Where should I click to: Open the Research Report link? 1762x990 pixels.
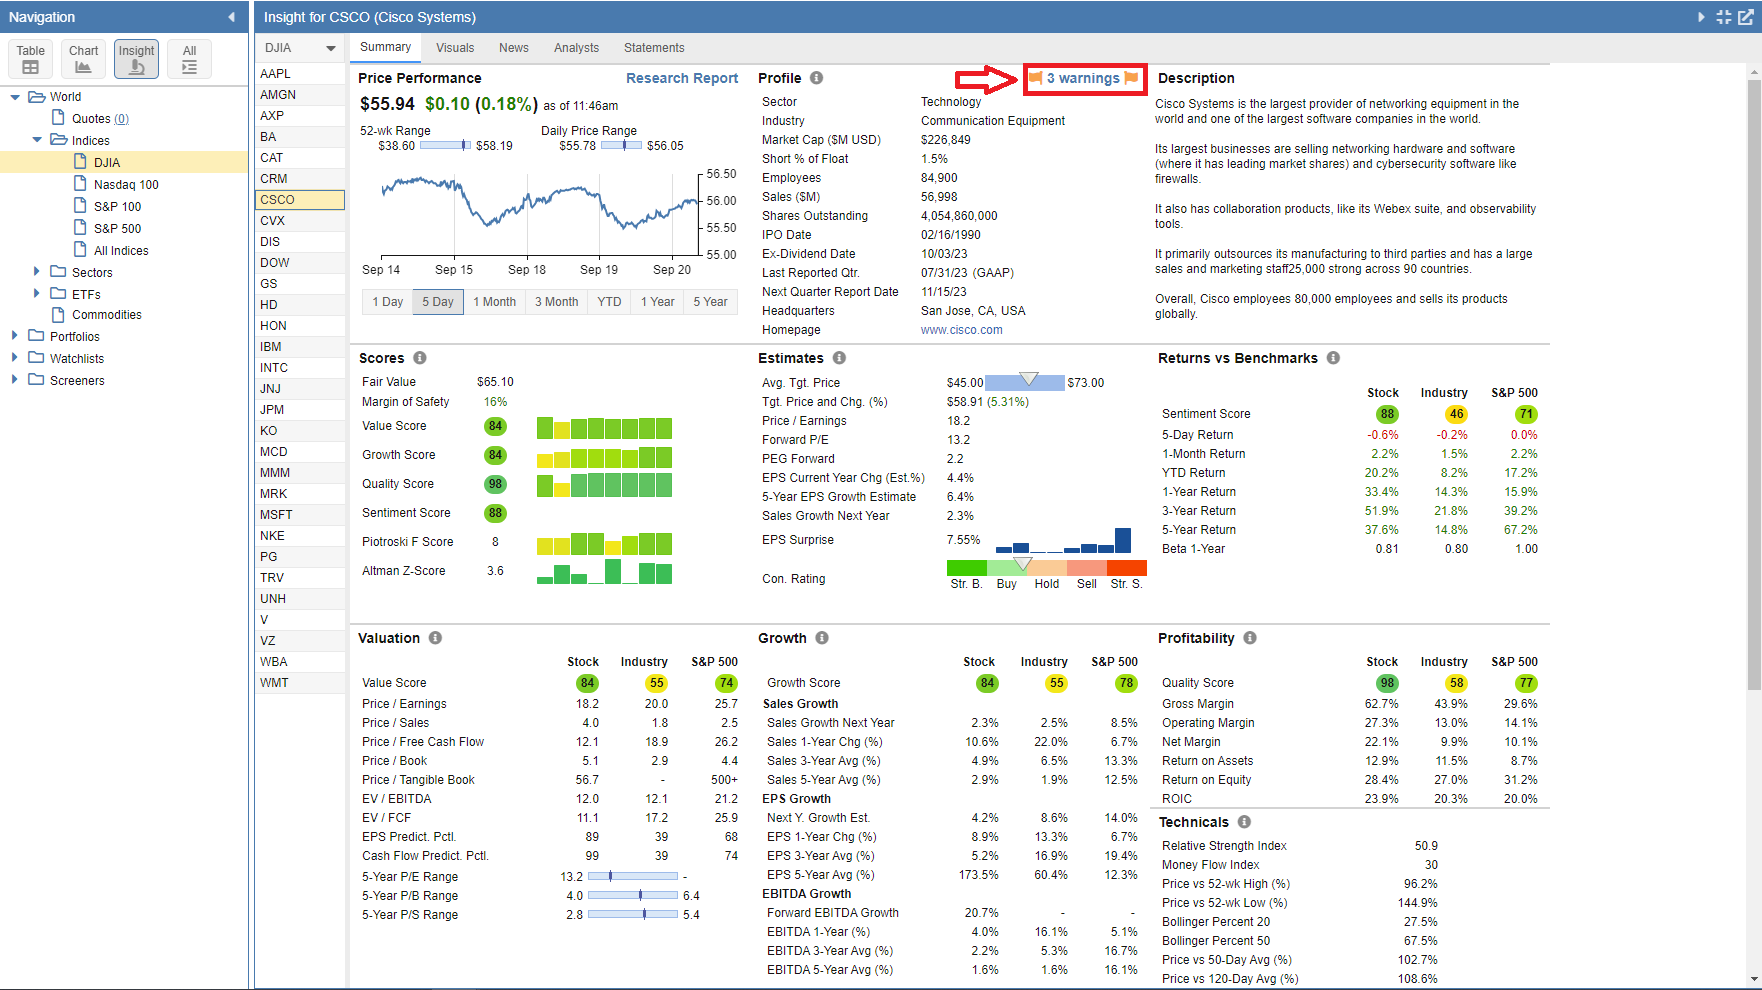point(682,78)
